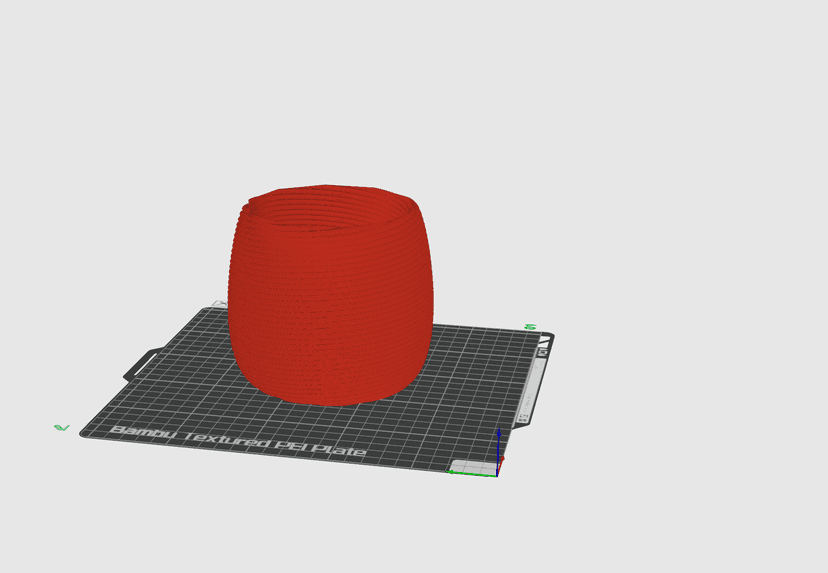Viewport: 828px width, 573px height.
Task: Click the green axis arrow at origin
Action: 472,474
